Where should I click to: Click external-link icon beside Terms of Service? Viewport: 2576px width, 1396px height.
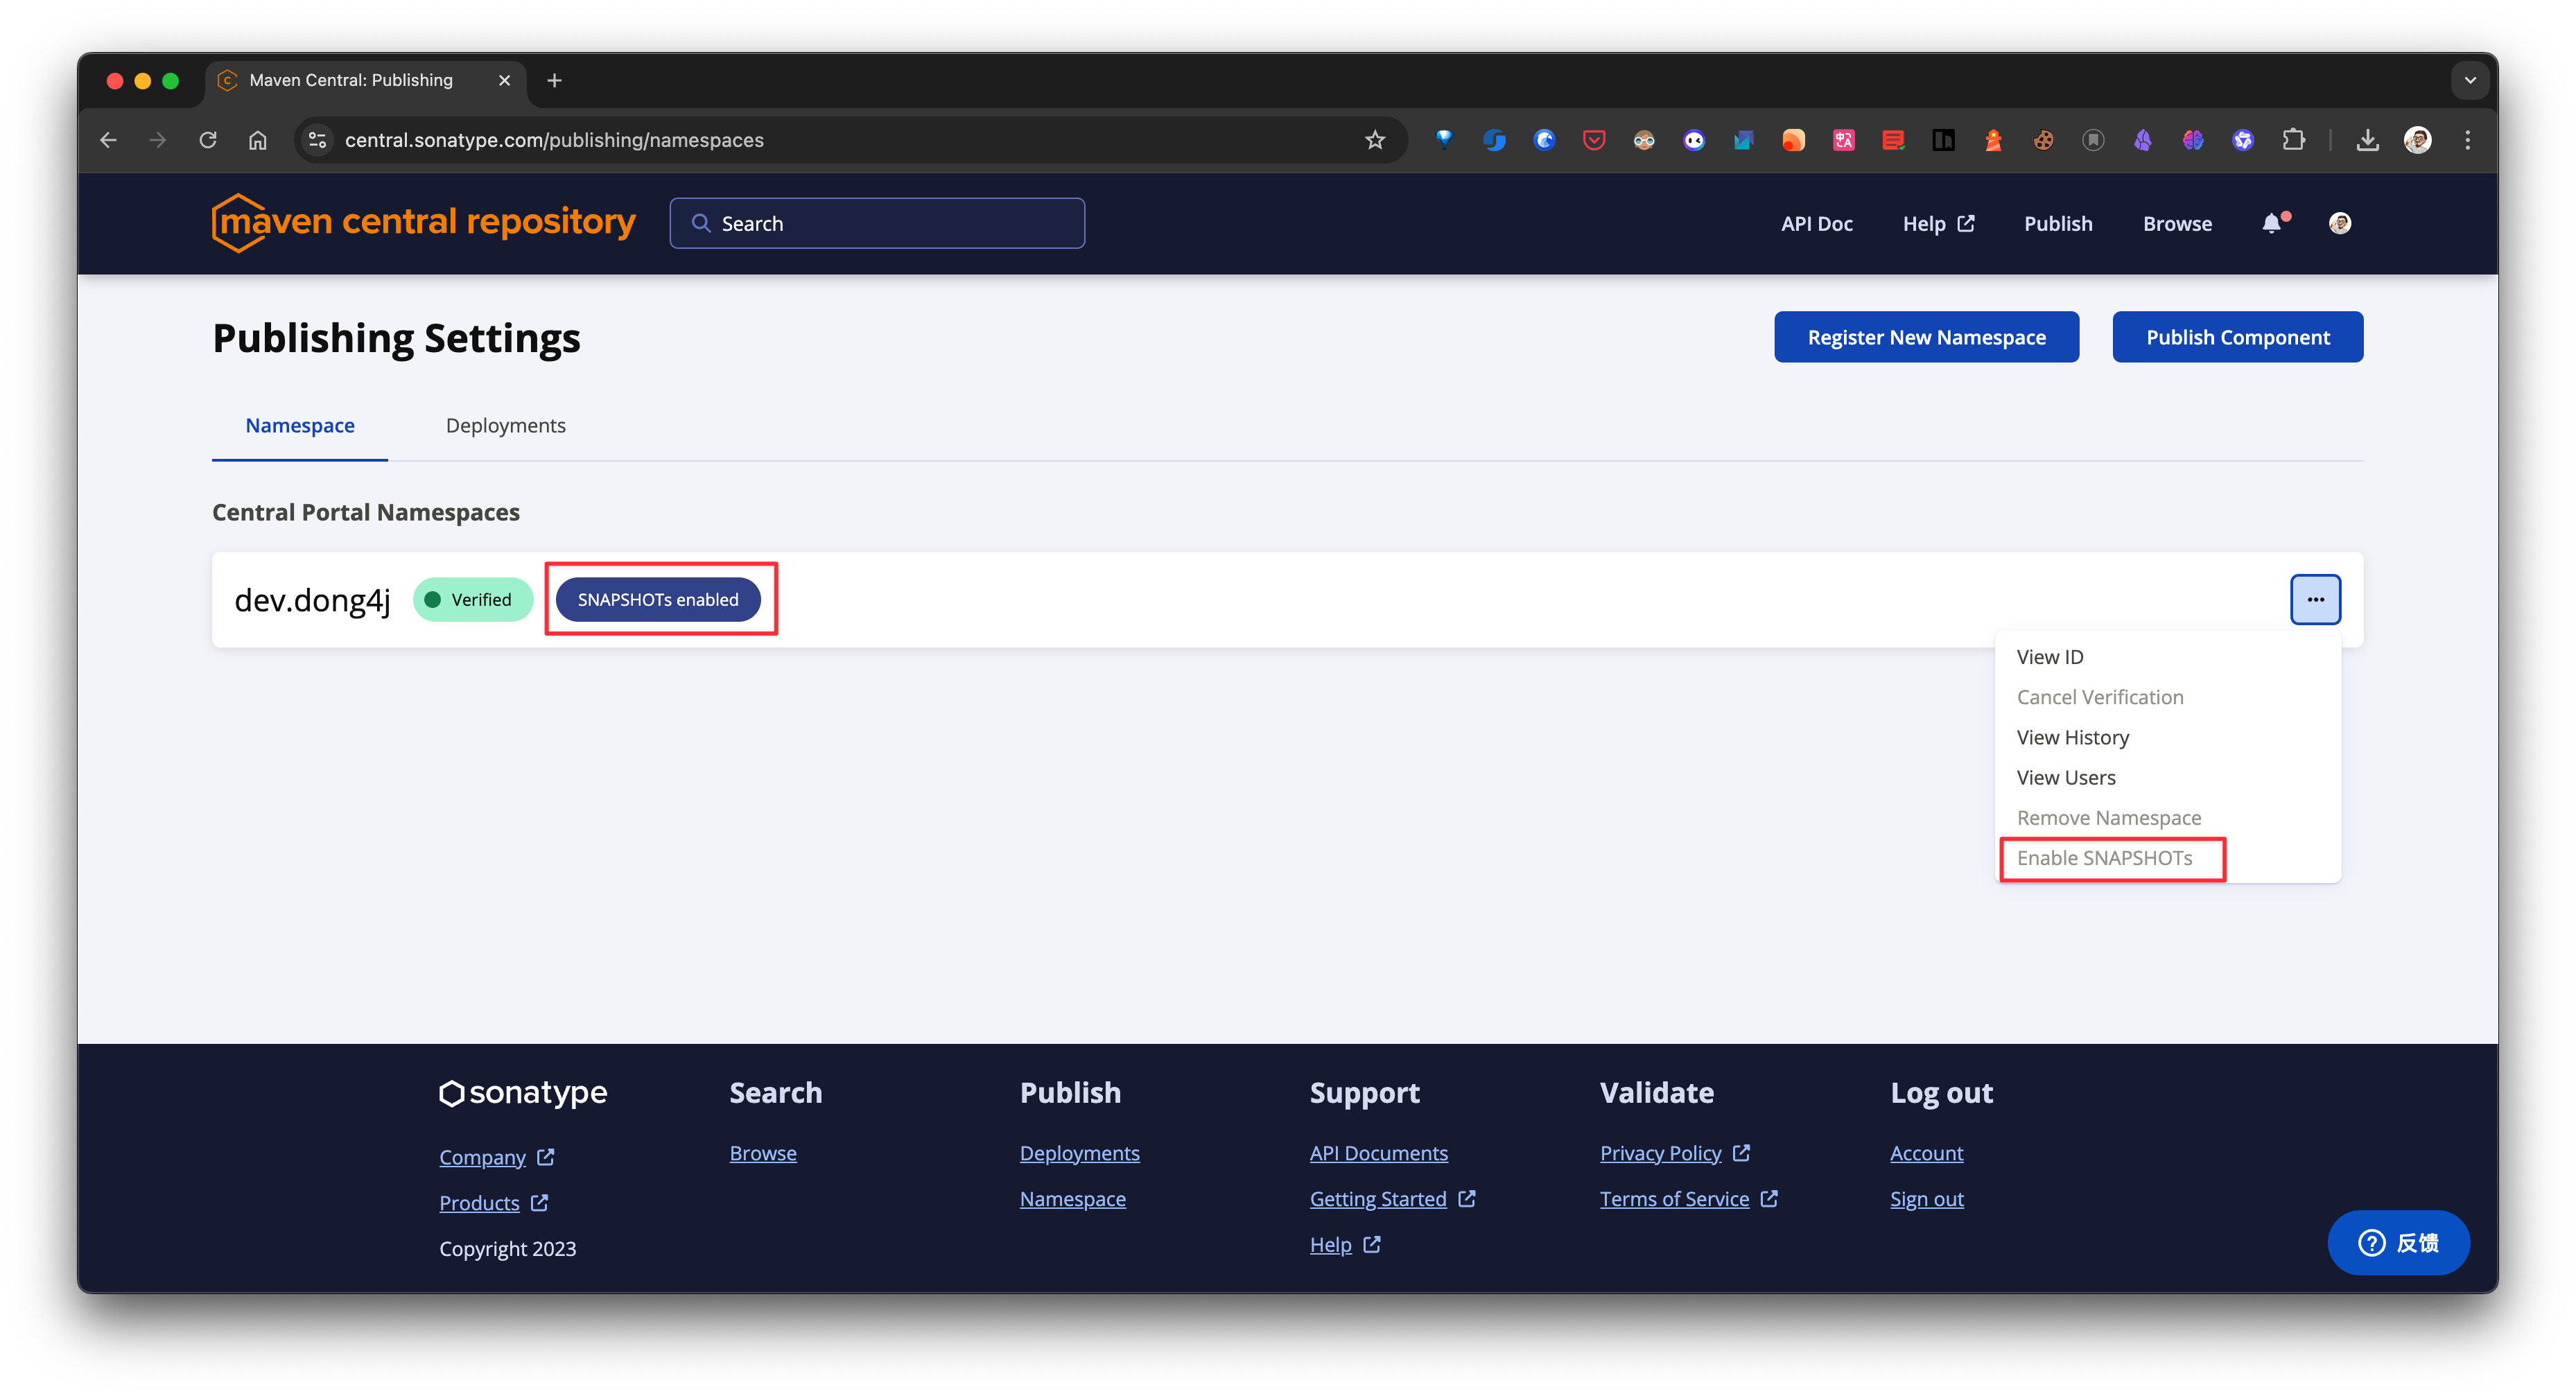[1769, 1198]
